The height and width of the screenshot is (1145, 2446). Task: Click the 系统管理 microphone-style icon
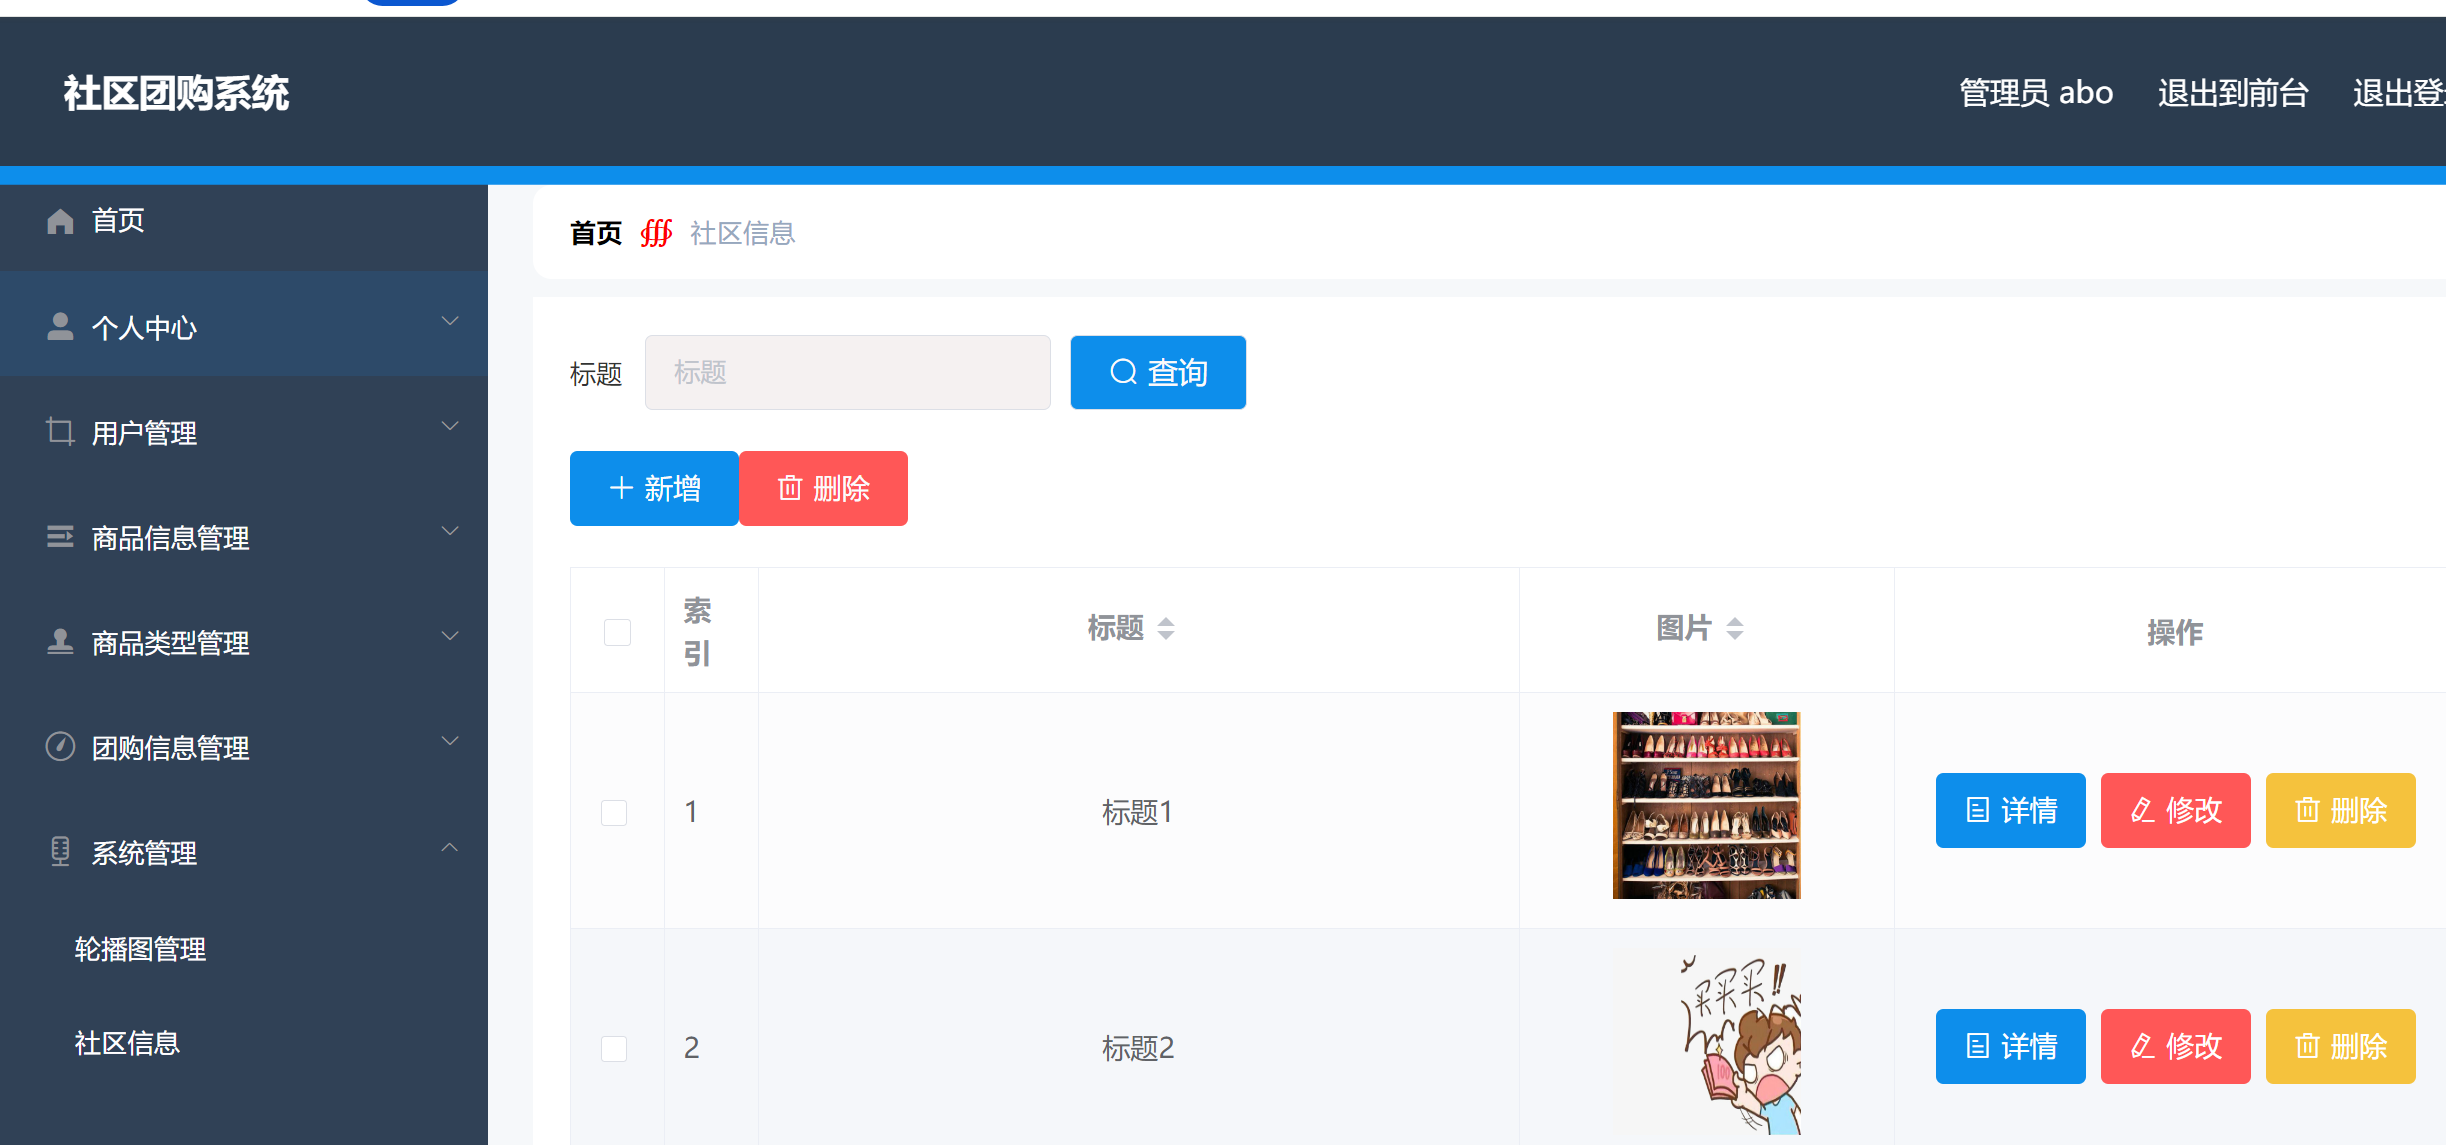click(x=59, y=851)
